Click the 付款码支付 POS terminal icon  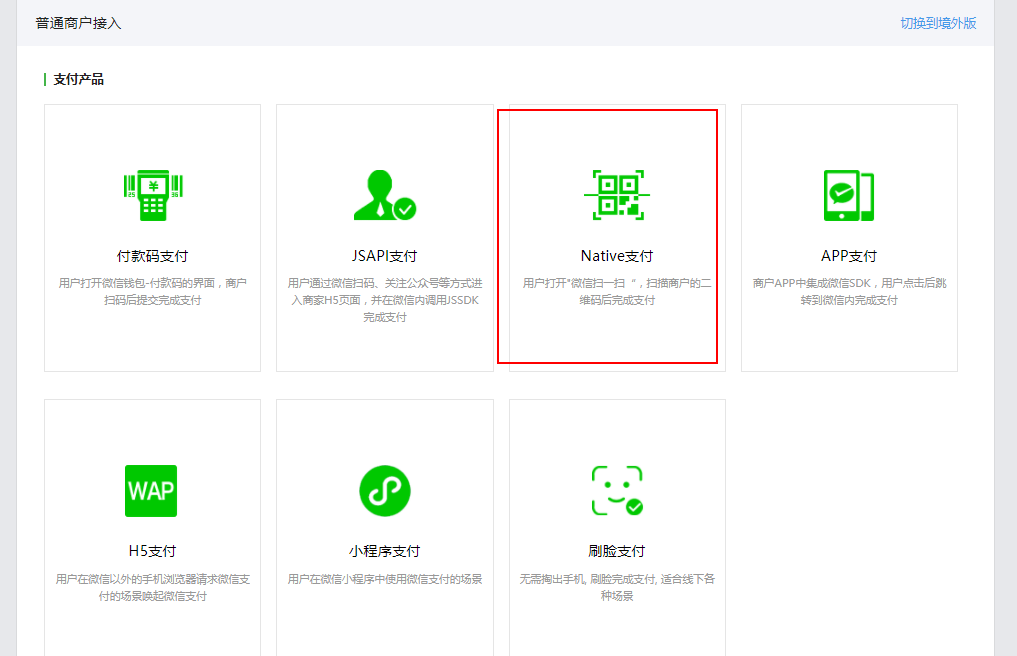click(151, 193)
